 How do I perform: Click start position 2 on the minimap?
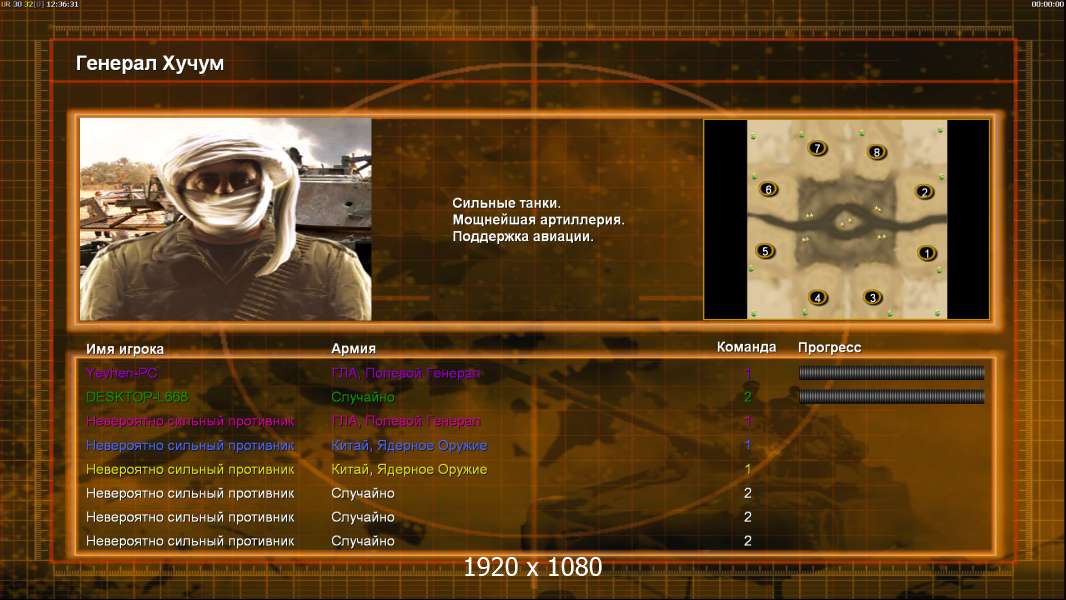(924, 192)
